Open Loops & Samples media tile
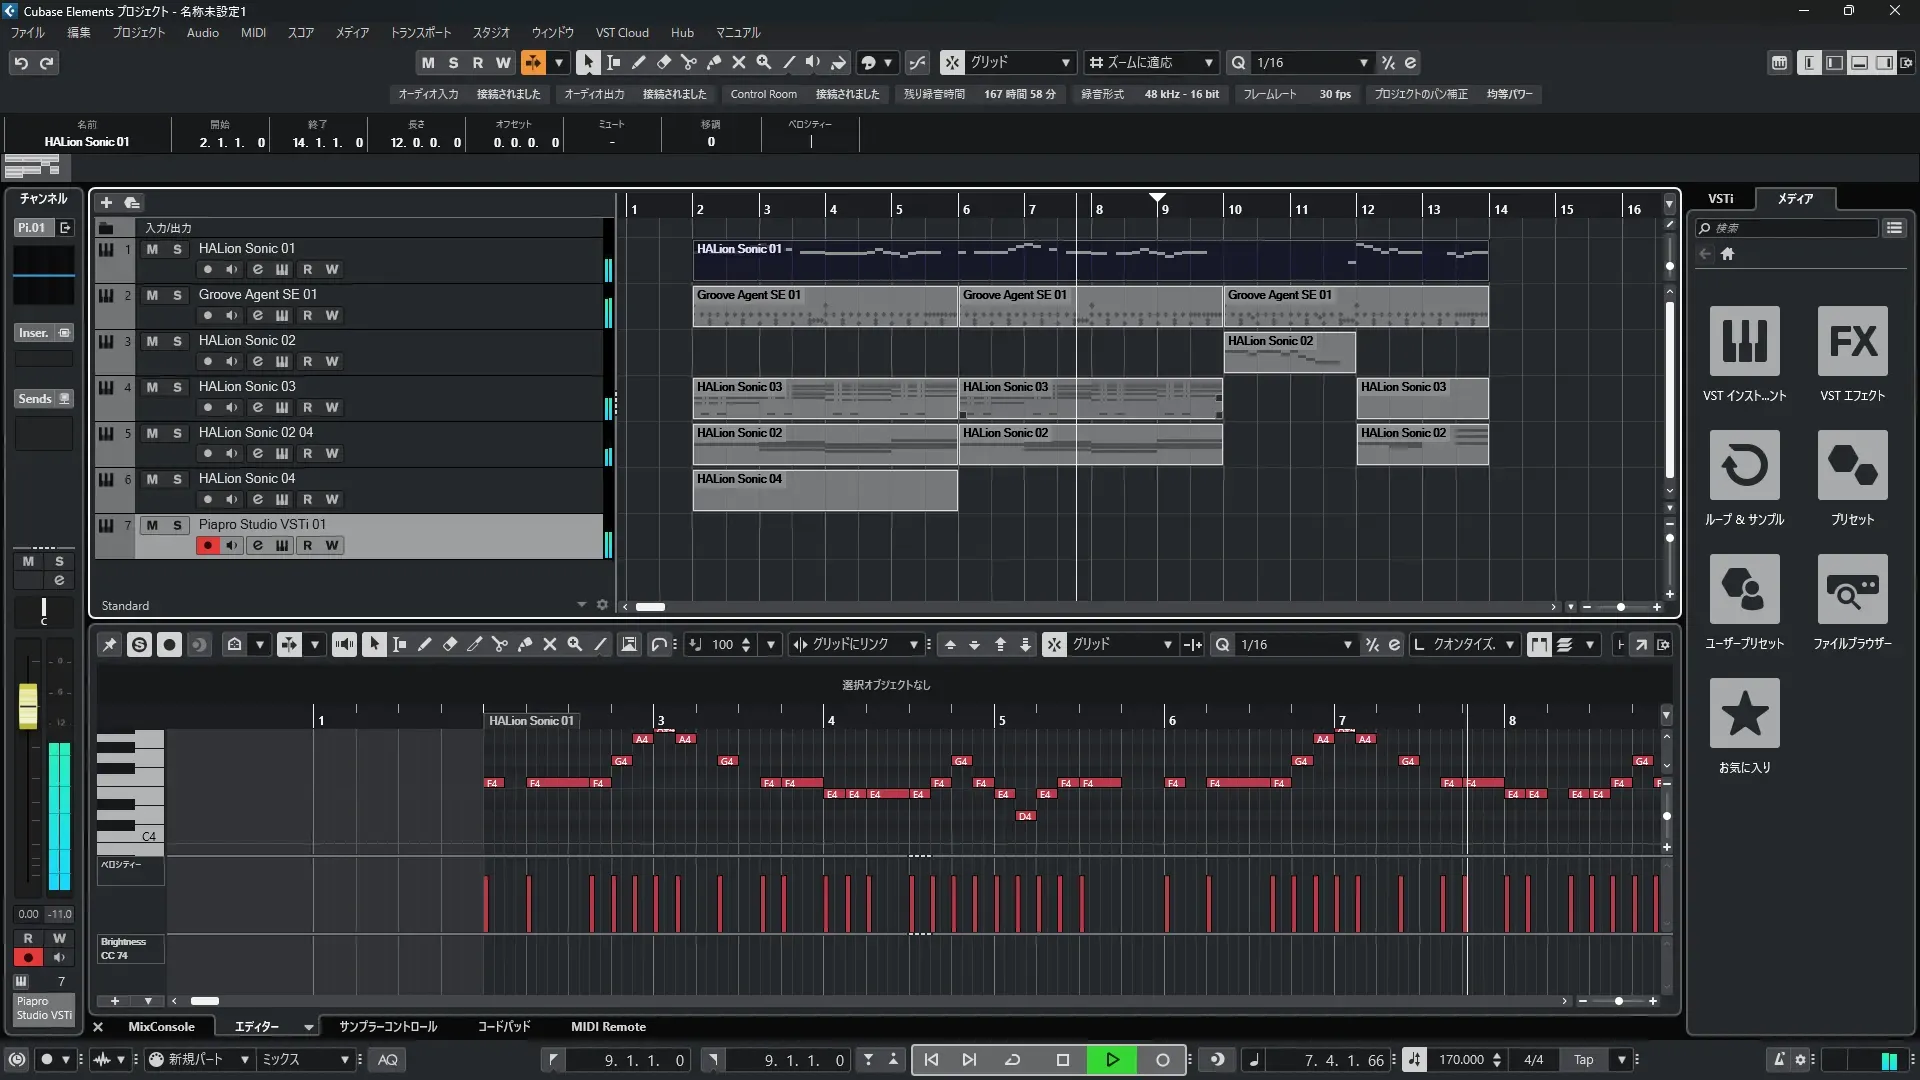Screen dimensions: 1920x1080 point(1744,466)
